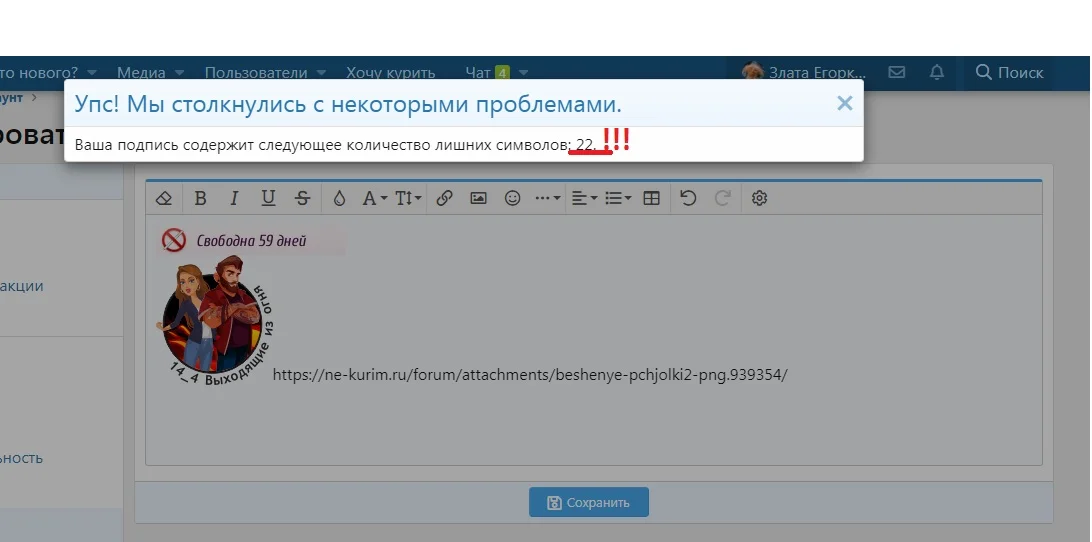Open the messages envelope icon

tap(897, 72)
